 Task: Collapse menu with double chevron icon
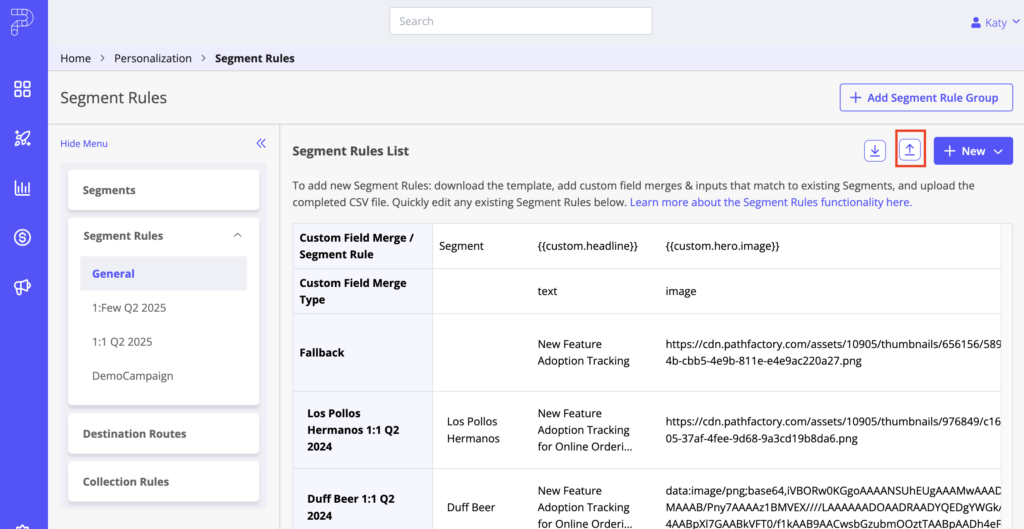[x=261, y=144]
